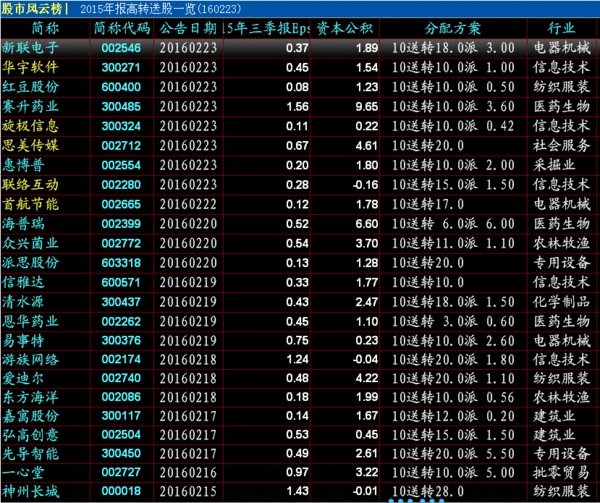
Task: Select stock name 东方海洋
Action: point(30,397)
